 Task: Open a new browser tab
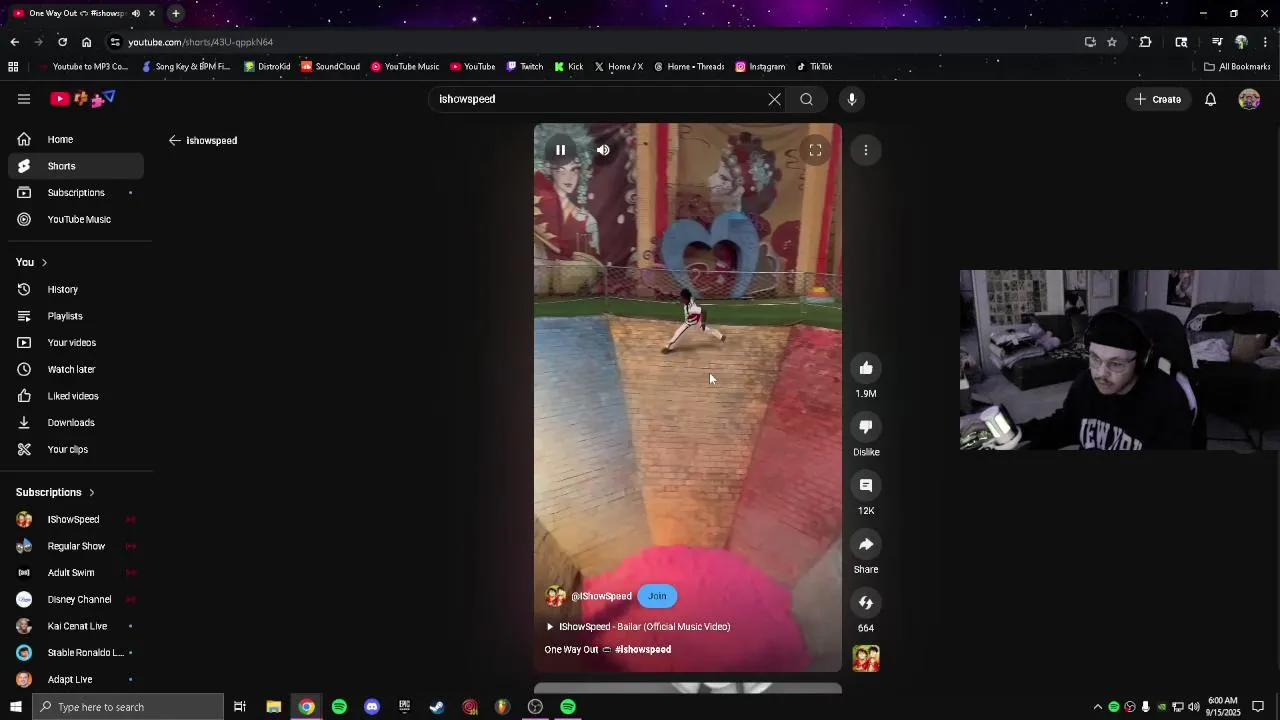click(176, 13)
